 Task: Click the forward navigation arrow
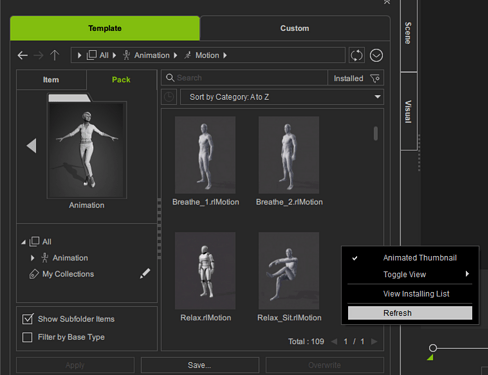point(38,55)
